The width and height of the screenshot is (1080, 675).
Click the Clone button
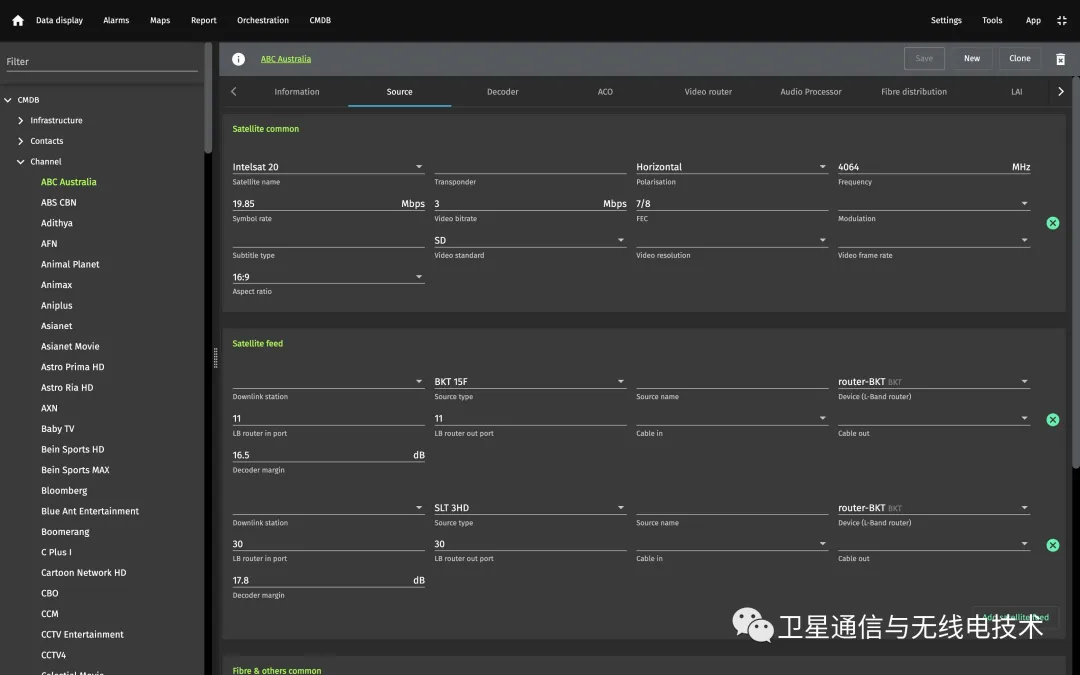click(1019, 59)
